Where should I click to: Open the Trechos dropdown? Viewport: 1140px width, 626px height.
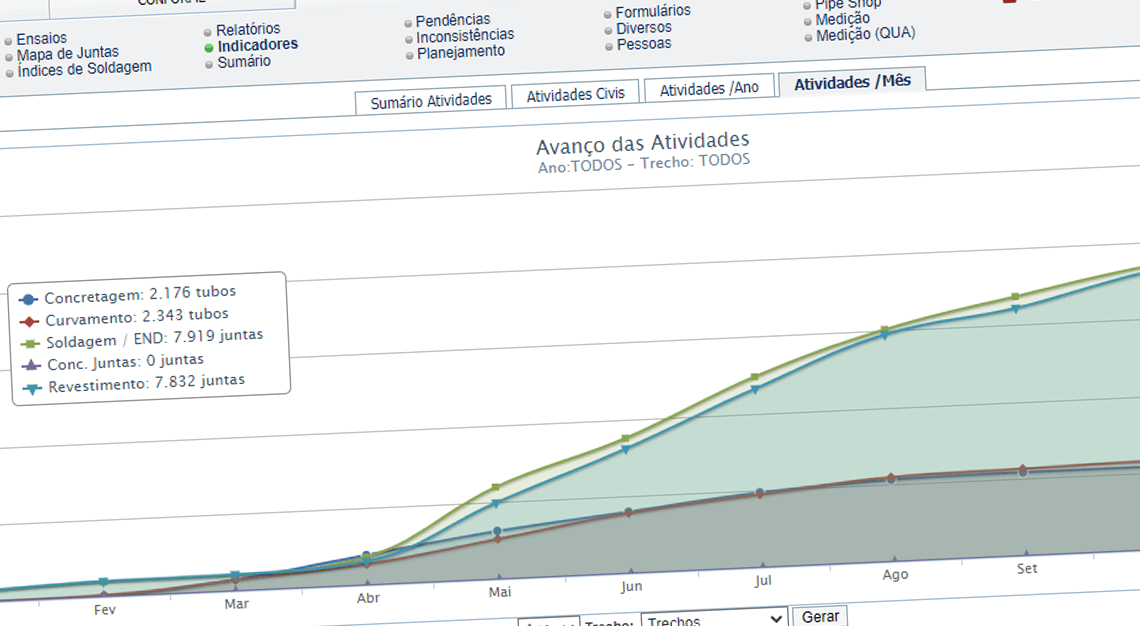713,620
